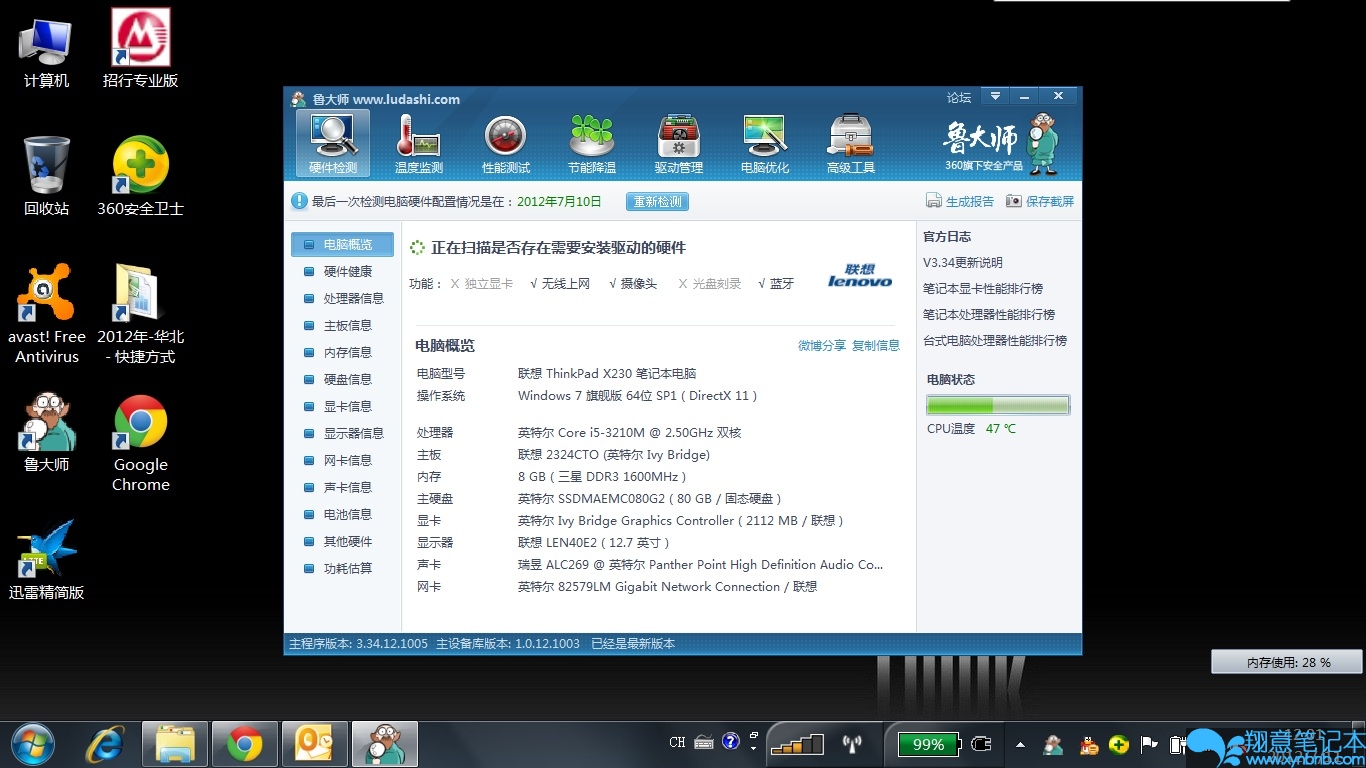
Task: Open the 迅雷精简版 desktop shortcut
Action: point(46,560)
